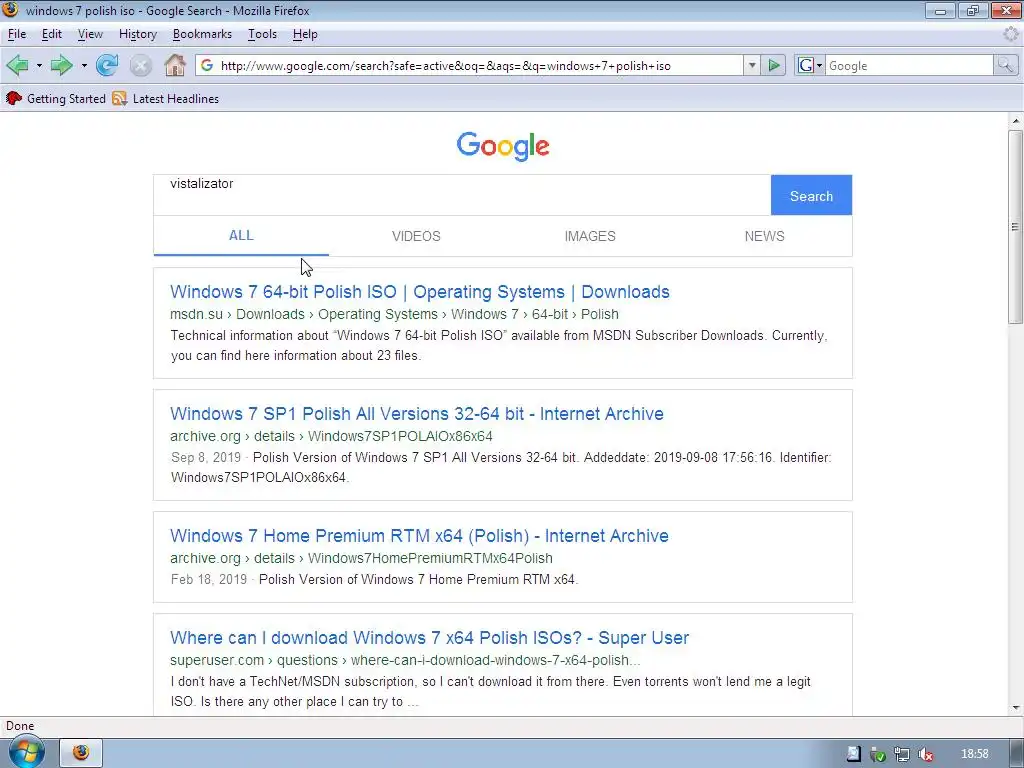Open the Super User Polish ISOs question
The height and width of the screenshot is (768, 1024).
430,638
